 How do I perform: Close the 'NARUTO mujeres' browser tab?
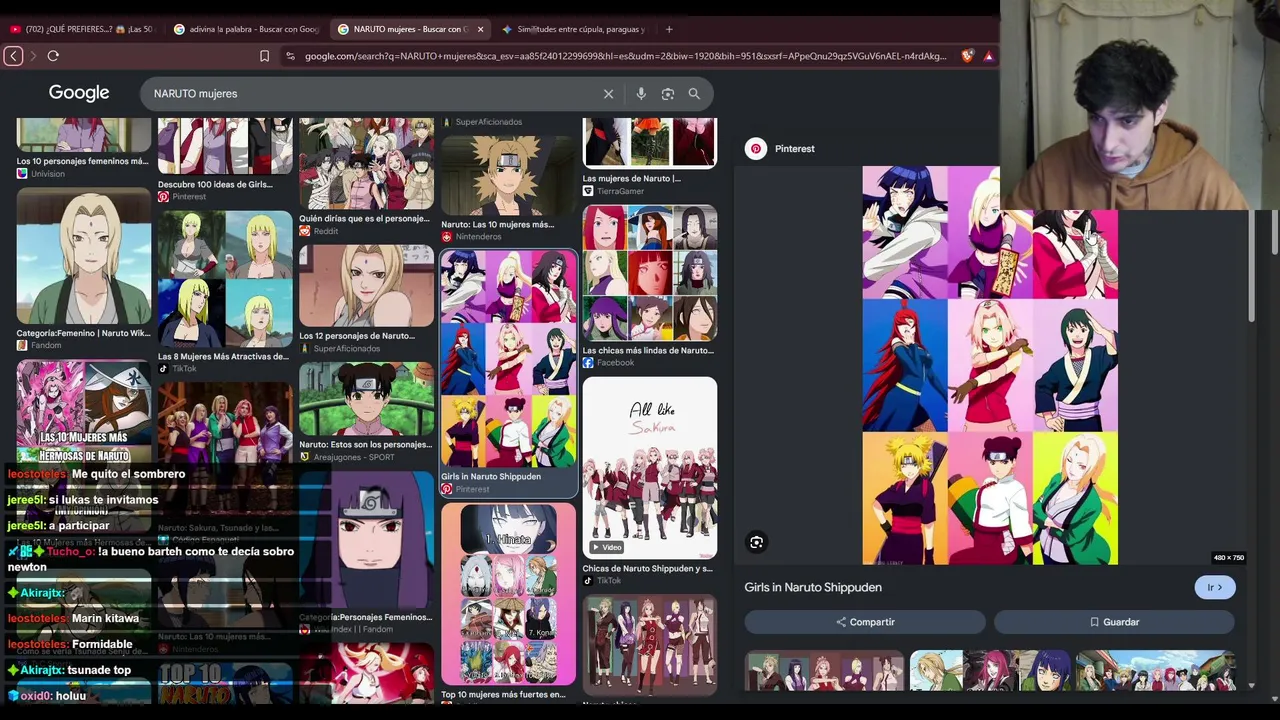point(480,29)
